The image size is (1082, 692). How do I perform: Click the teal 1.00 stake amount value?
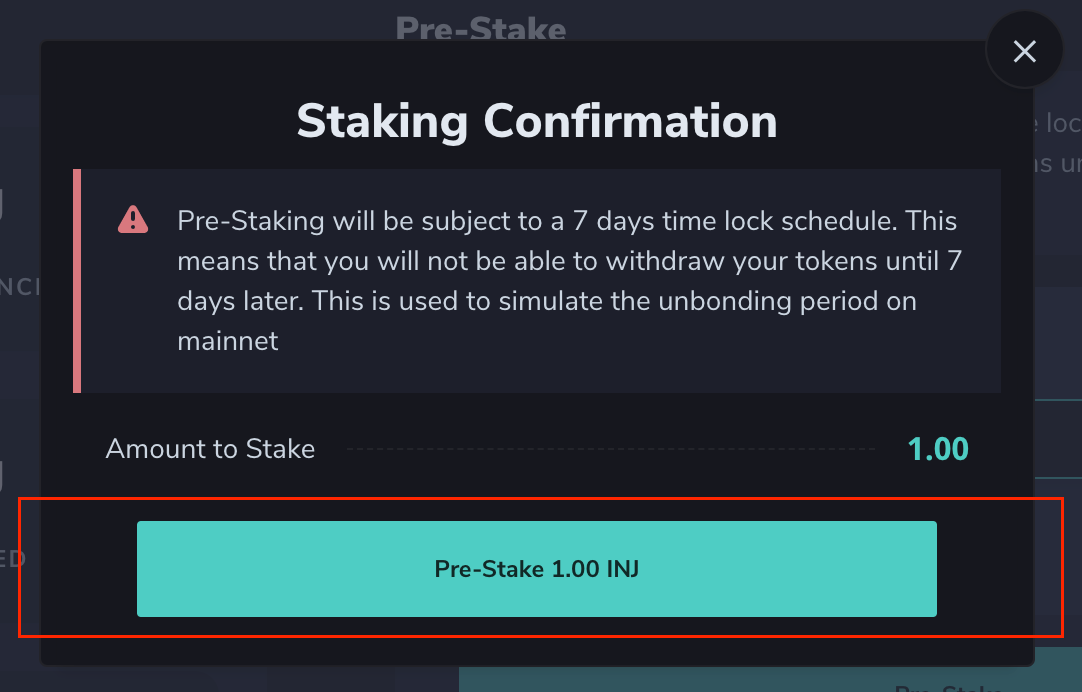point(938,449)
